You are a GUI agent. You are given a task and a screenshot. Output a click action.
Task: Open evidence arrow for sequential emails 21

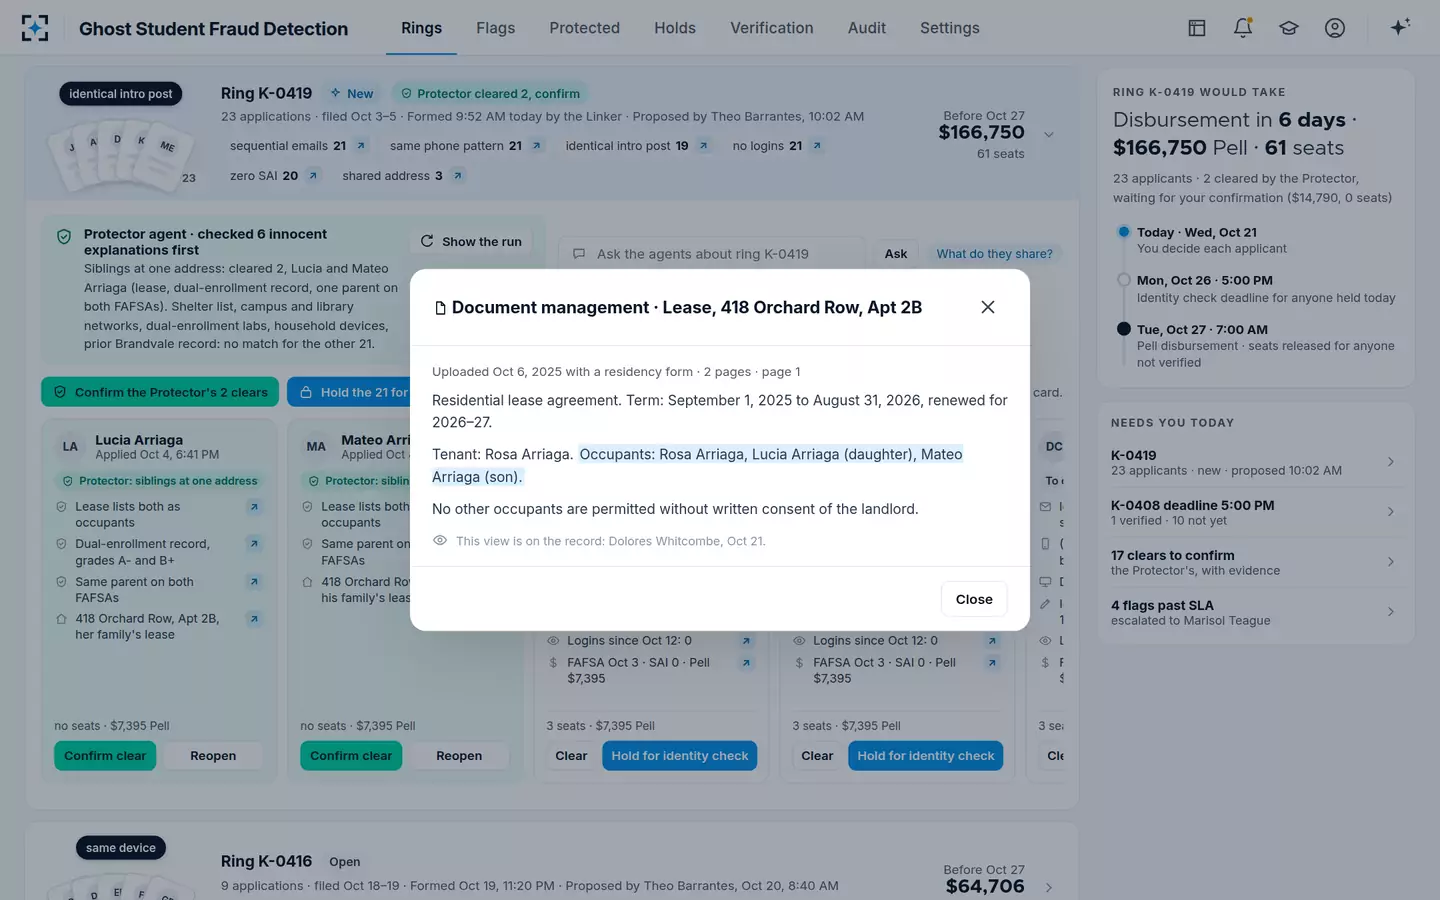[361, 146]
